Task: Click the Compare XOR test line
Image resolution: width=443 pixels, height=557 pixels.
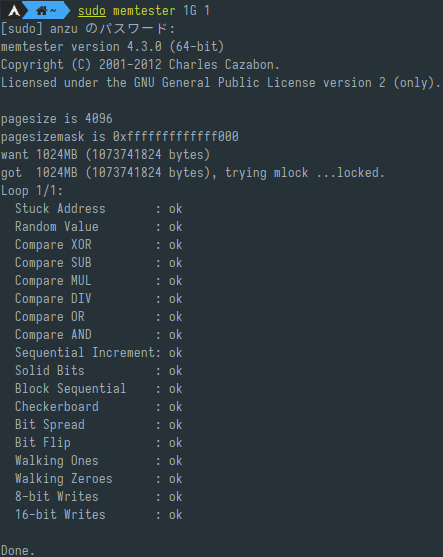Action: pyautogui.click(x=98, y=244)
